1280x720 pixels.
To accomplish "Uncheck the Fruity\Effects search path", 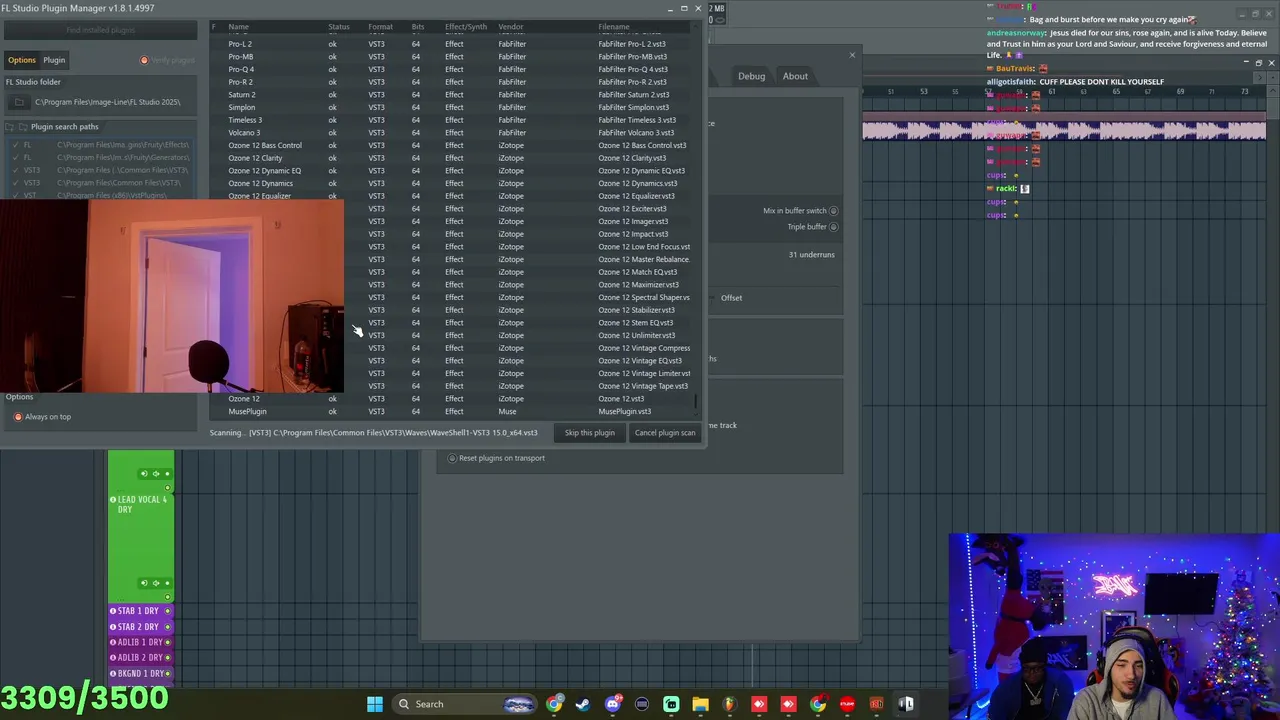I will (x=16, y=145).
